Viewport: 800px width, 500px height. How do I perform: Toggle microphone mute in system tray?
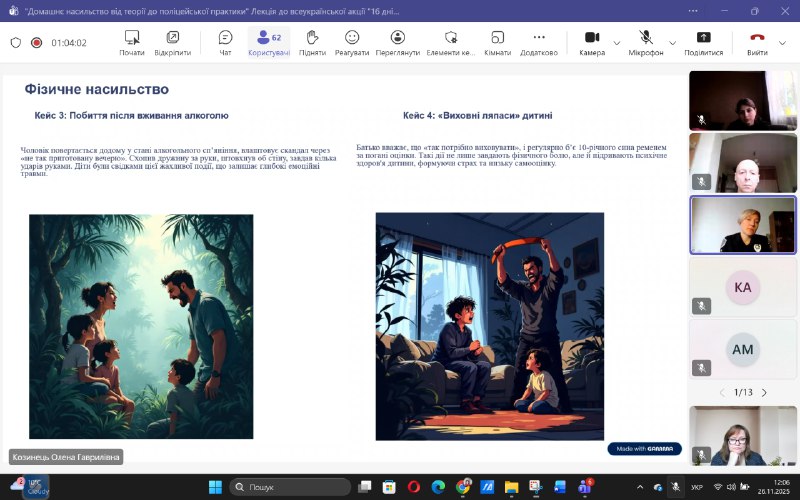tap(676, 487)
